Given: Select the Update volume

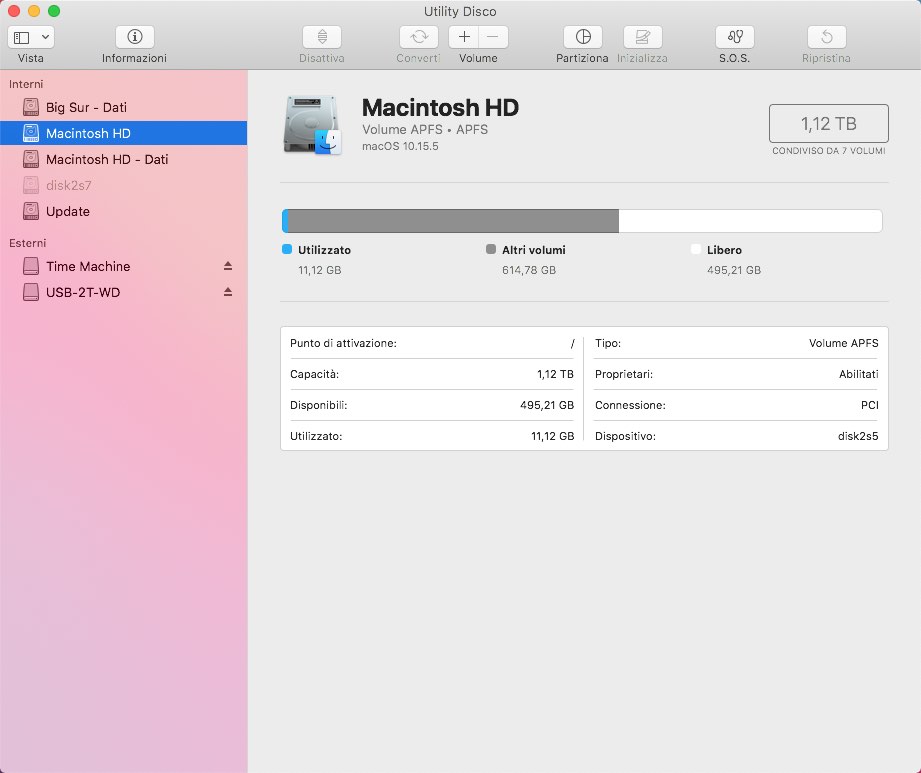Looking at the screenshot, I should (123, 211).
